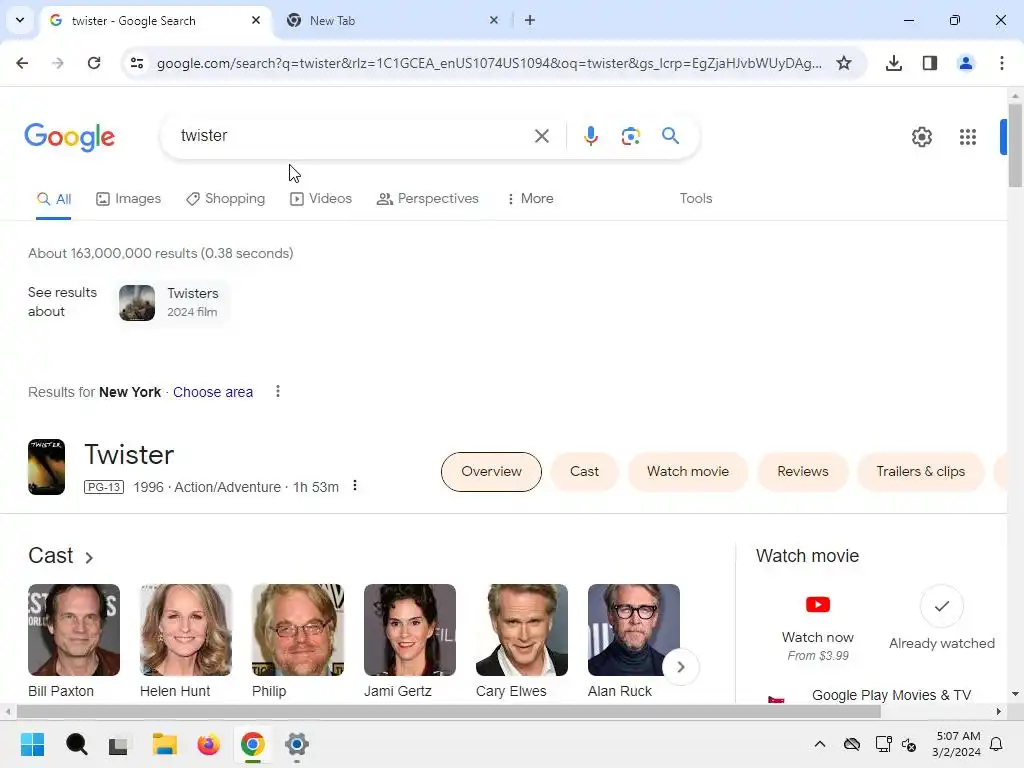Expand the Cast section heading arrow

(89, 557)
